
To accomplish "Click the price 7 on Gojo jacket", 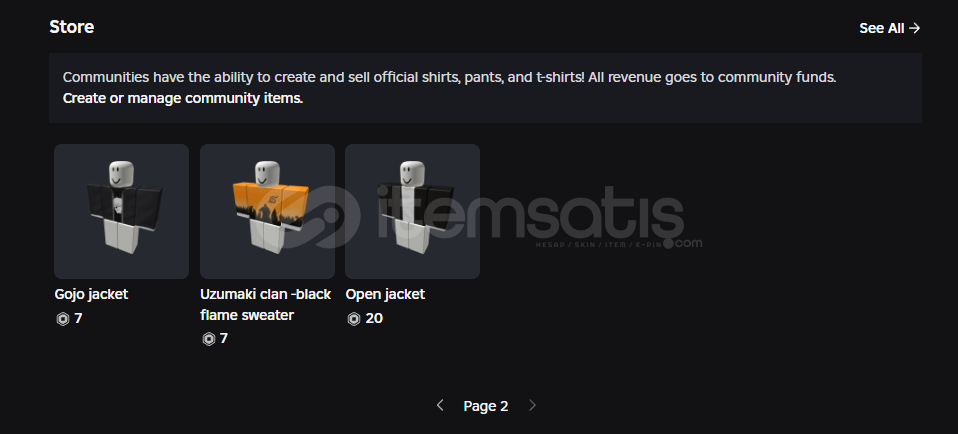I will pos(78,318).
